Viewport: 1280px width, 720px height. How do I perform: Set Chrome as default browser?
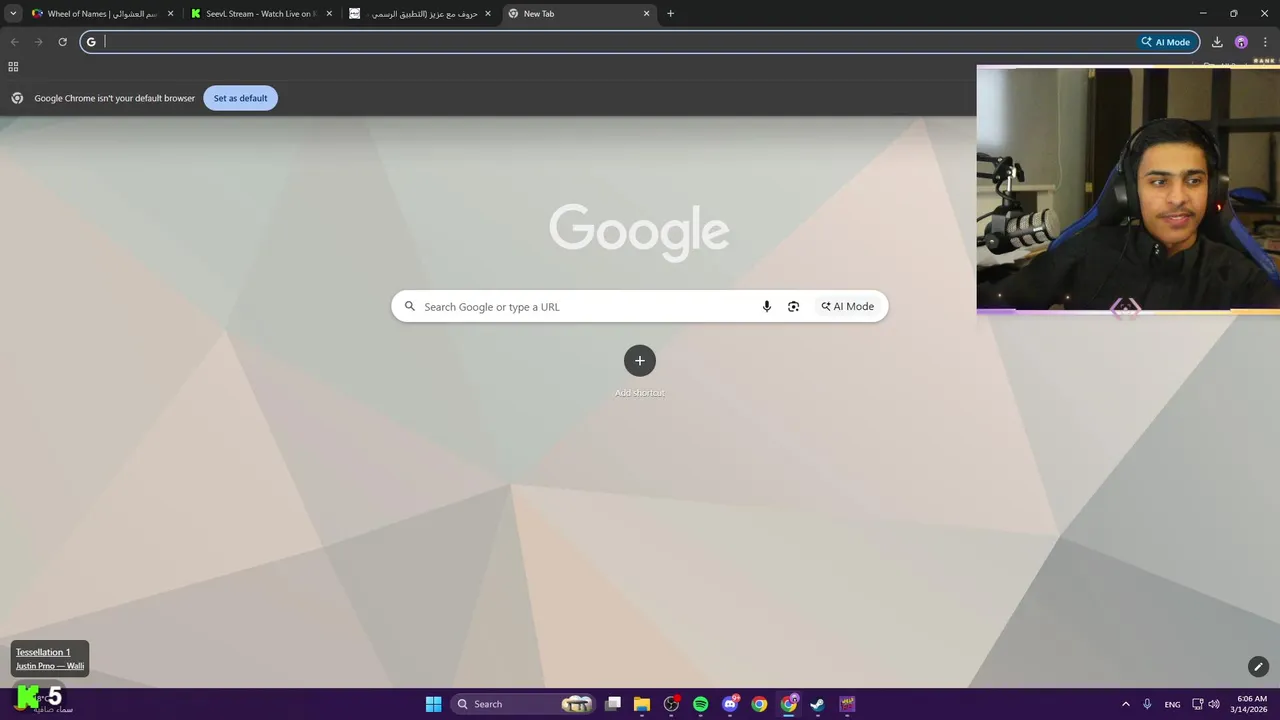[240, 98]
